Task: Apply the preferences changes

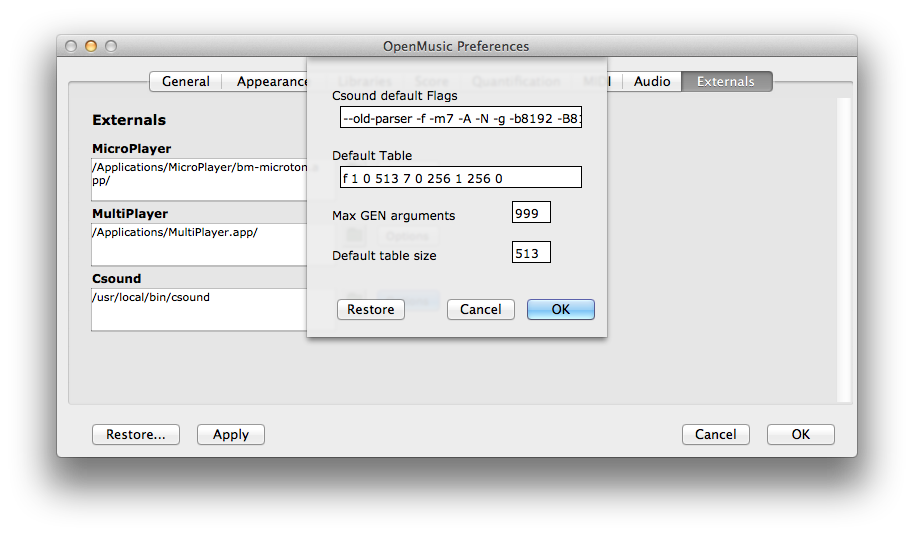Action: tap(231, 434)
